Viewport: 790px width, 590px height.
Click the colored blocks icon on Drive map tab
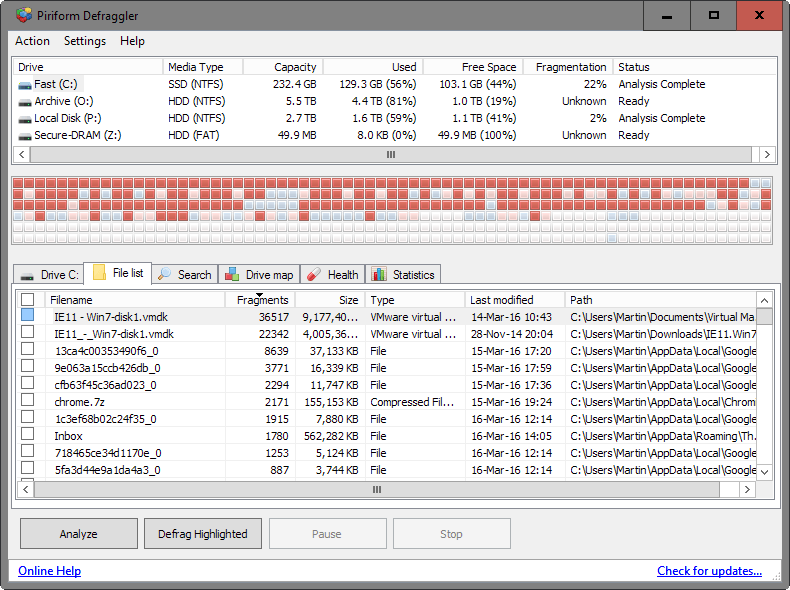232,274
